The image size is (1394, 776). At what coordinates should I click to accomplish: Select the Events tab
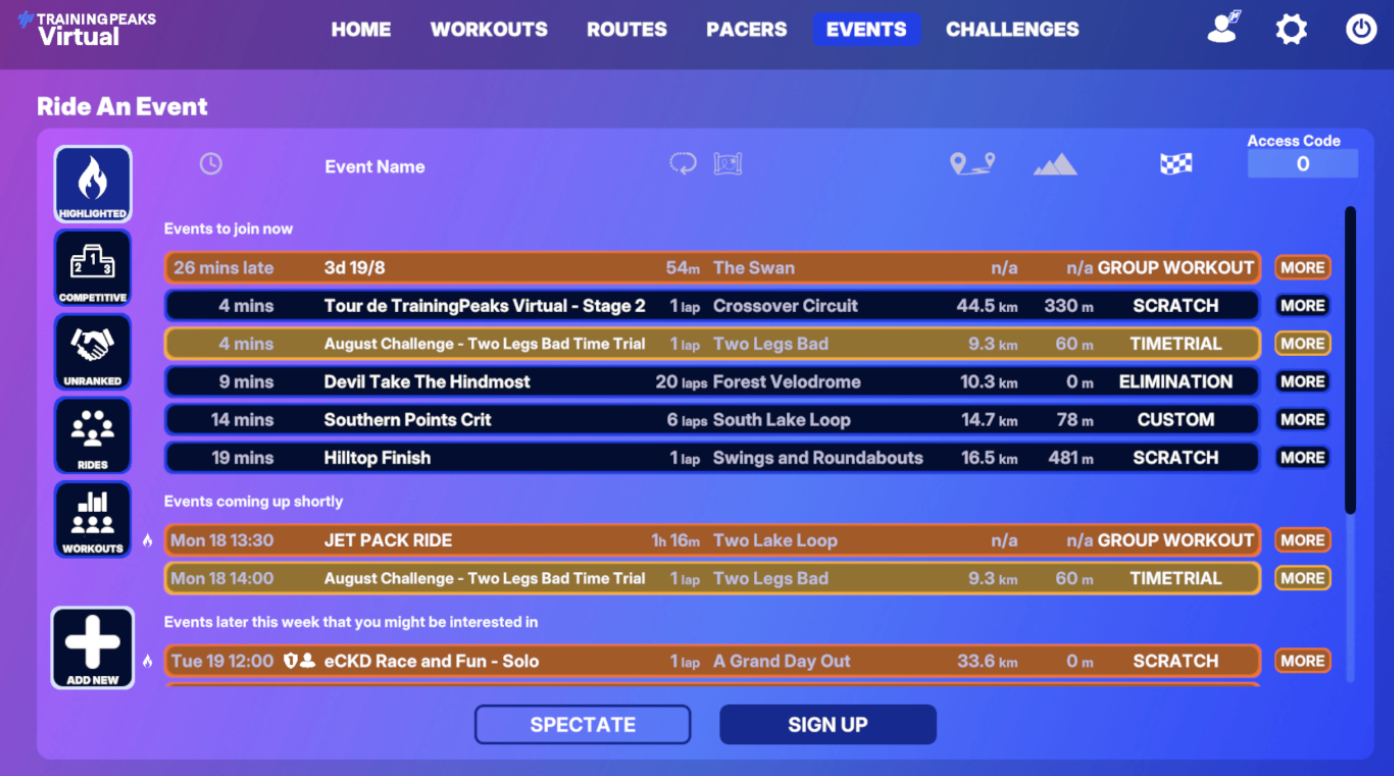coord(867,29)
